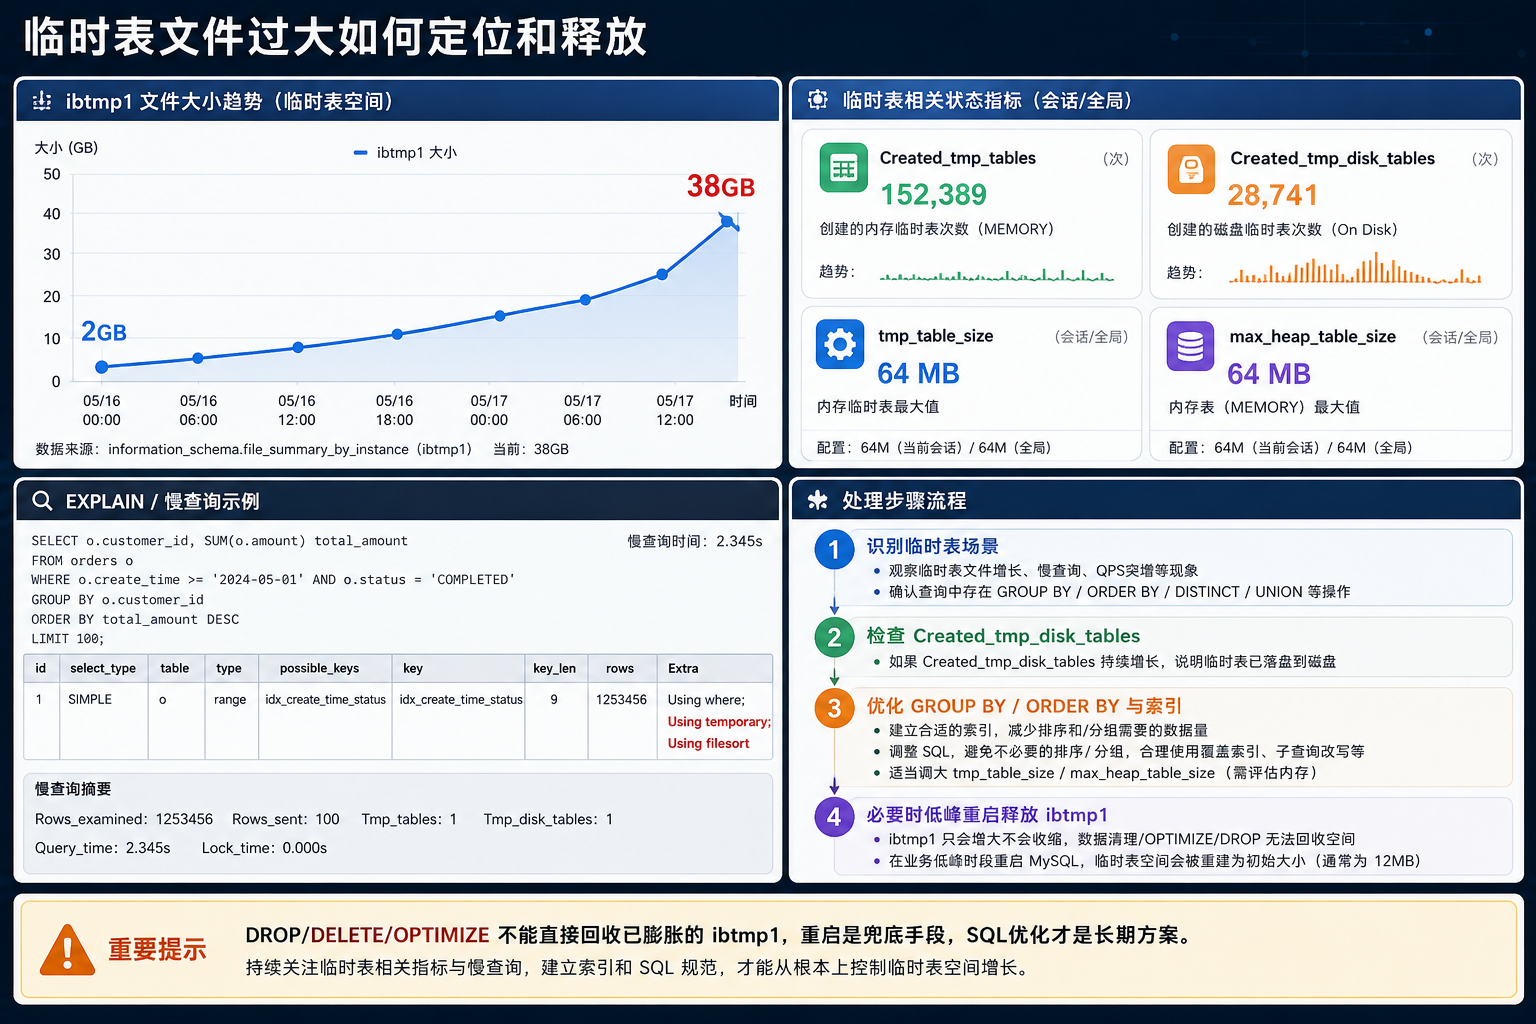Select the peak data point under 38GB

point(728,221)
